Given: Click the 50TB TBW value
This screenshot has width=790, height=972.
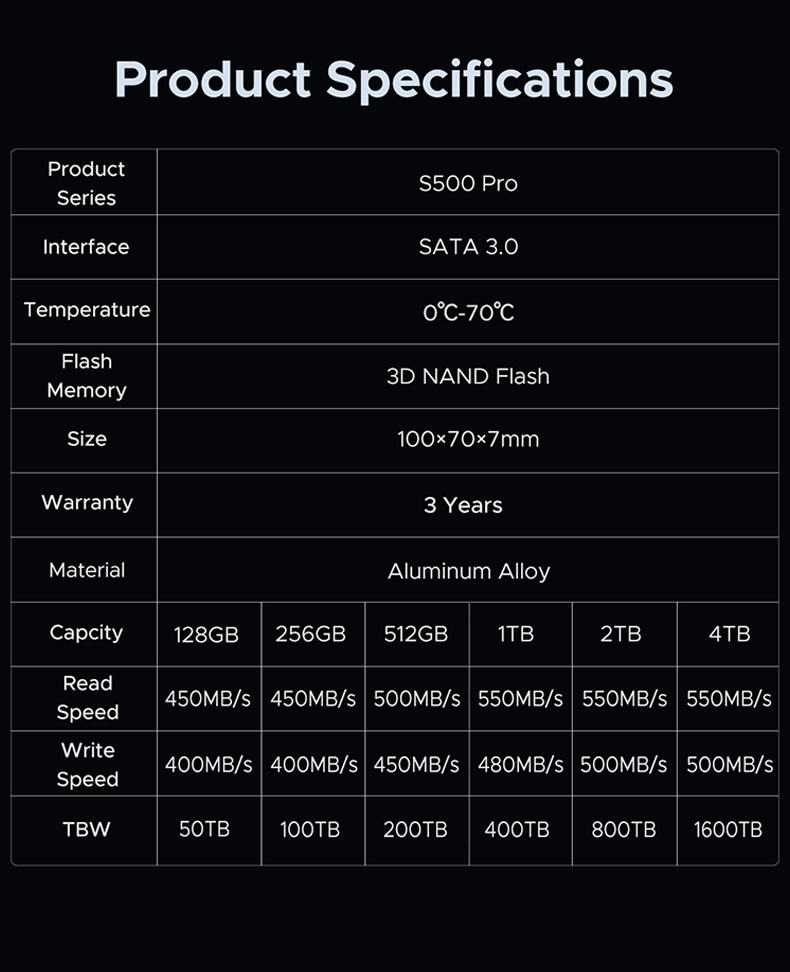Looking at the screenshot, I should click(x=205, y=829).
